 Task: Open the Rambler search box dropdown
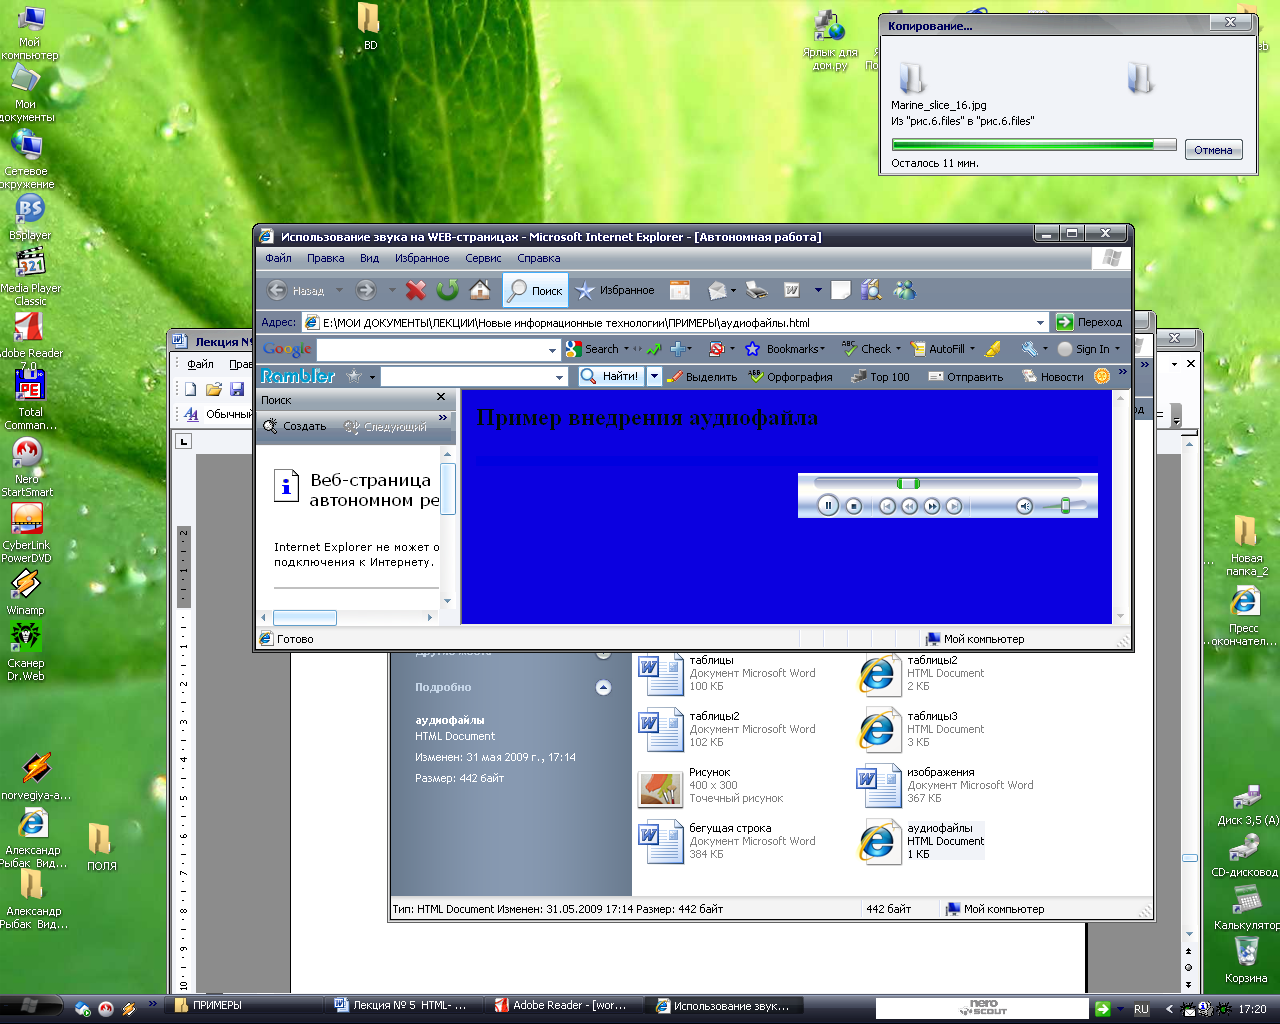559,377
